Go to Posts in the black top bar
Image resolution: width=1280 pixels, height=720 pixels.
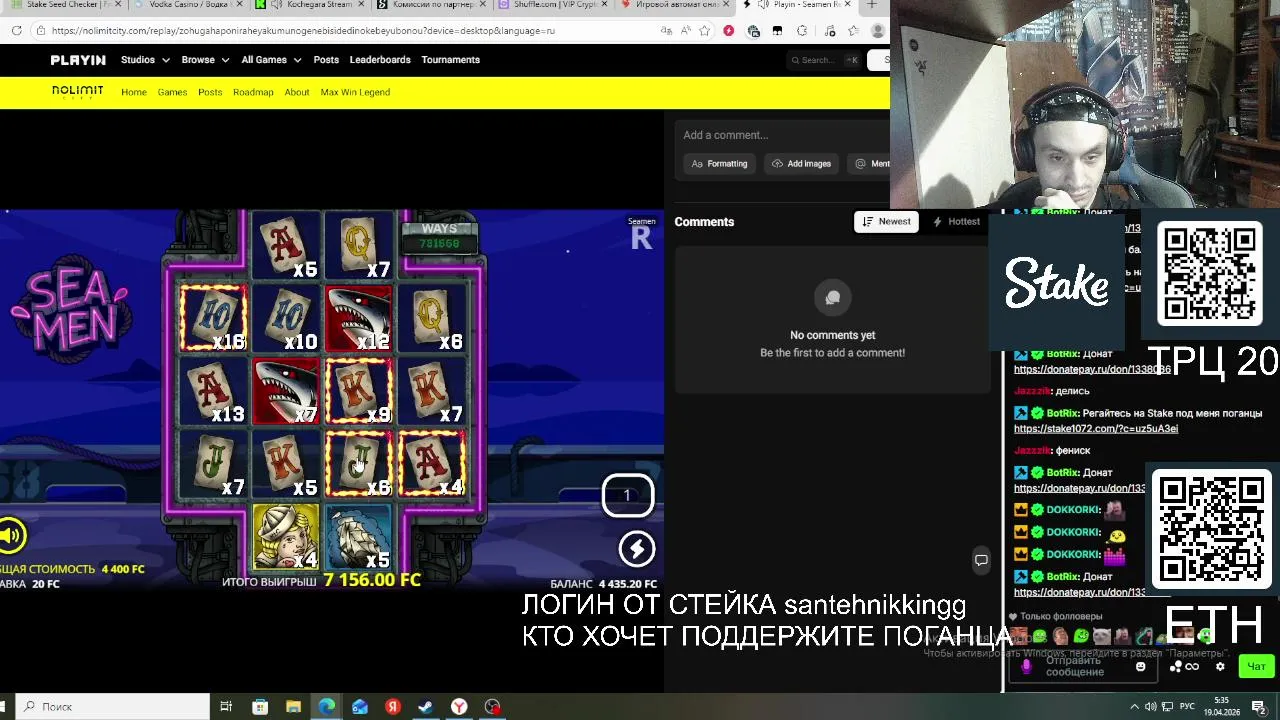click(326, 60)
